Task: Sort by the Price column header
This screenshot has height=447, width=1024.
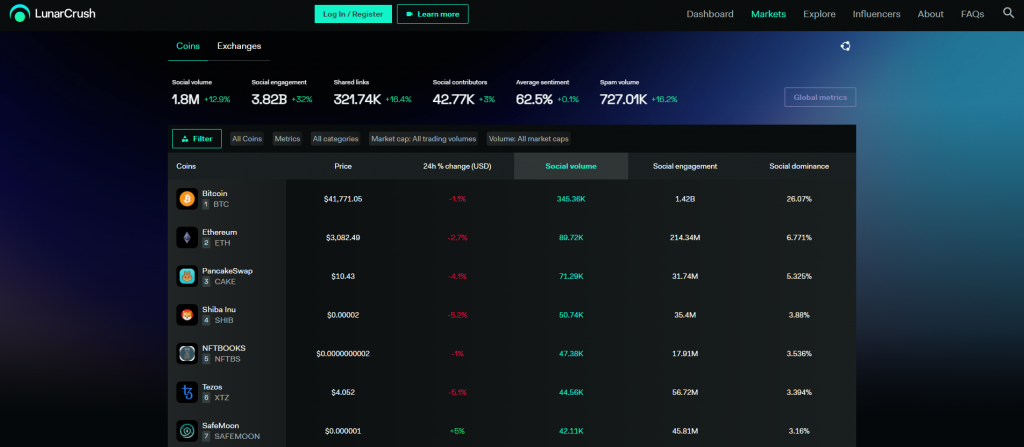Action: [343, 166]
